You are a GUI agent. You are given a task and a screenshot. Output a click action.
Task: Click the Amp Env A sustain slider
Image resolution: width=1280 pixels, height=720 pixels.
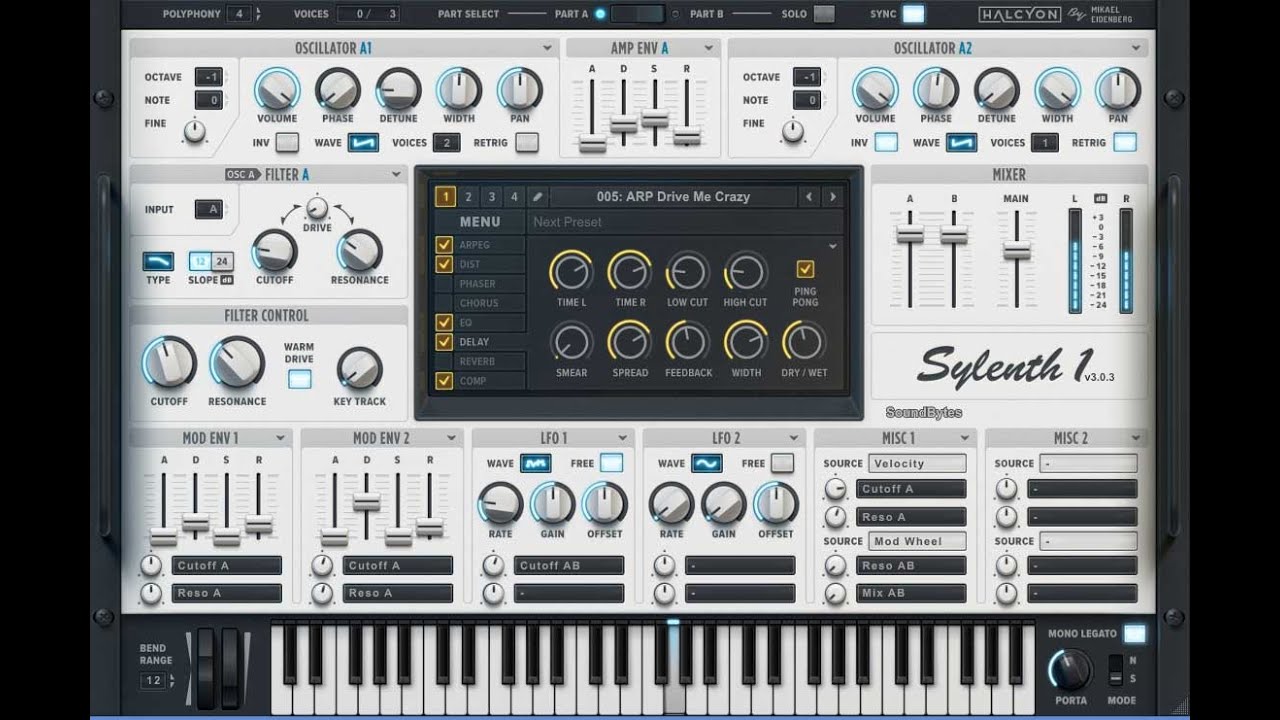(655, 118)
